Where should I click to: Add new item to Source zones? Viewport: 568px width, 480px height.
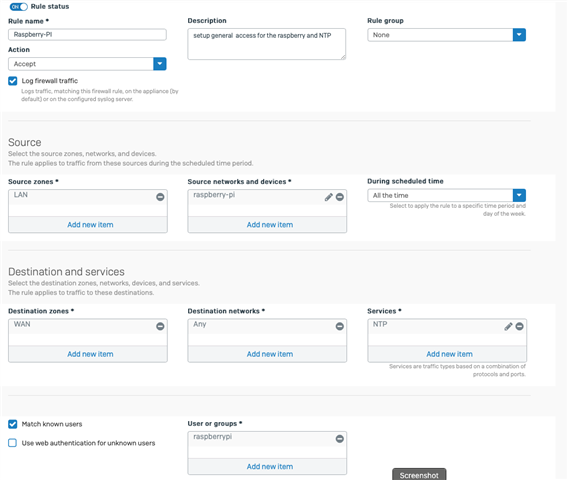tap(90, 225)
